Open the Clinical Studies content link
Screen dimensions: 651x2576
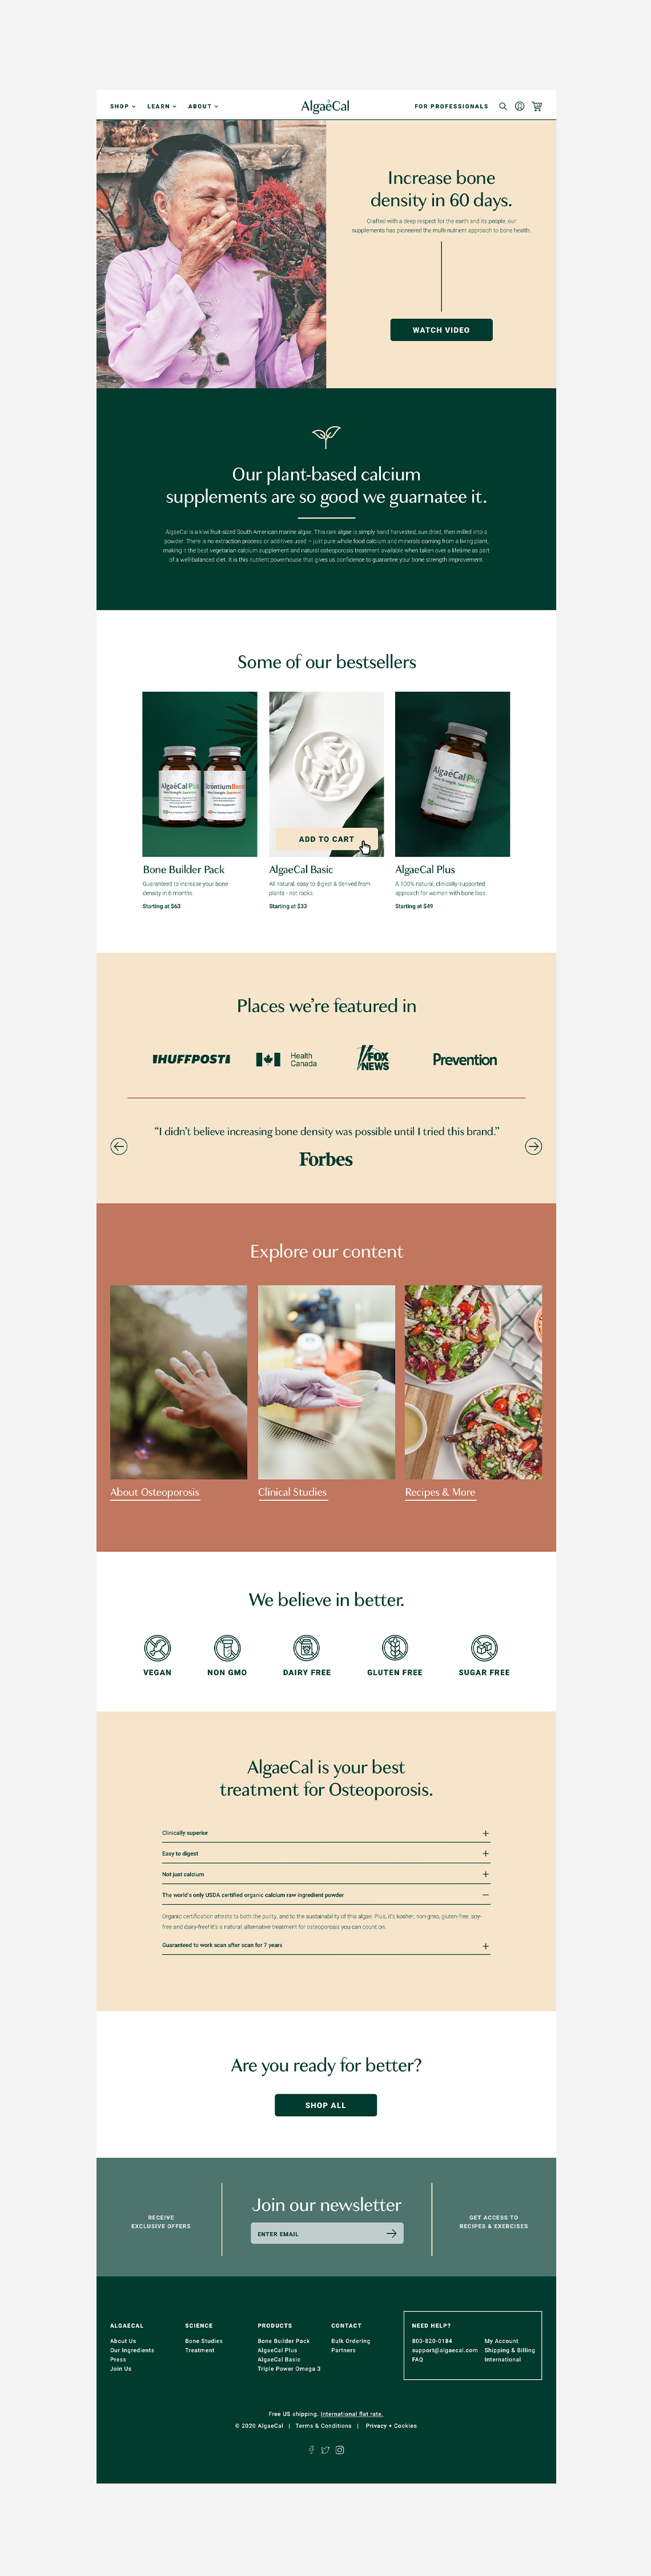pos(292,1491)
